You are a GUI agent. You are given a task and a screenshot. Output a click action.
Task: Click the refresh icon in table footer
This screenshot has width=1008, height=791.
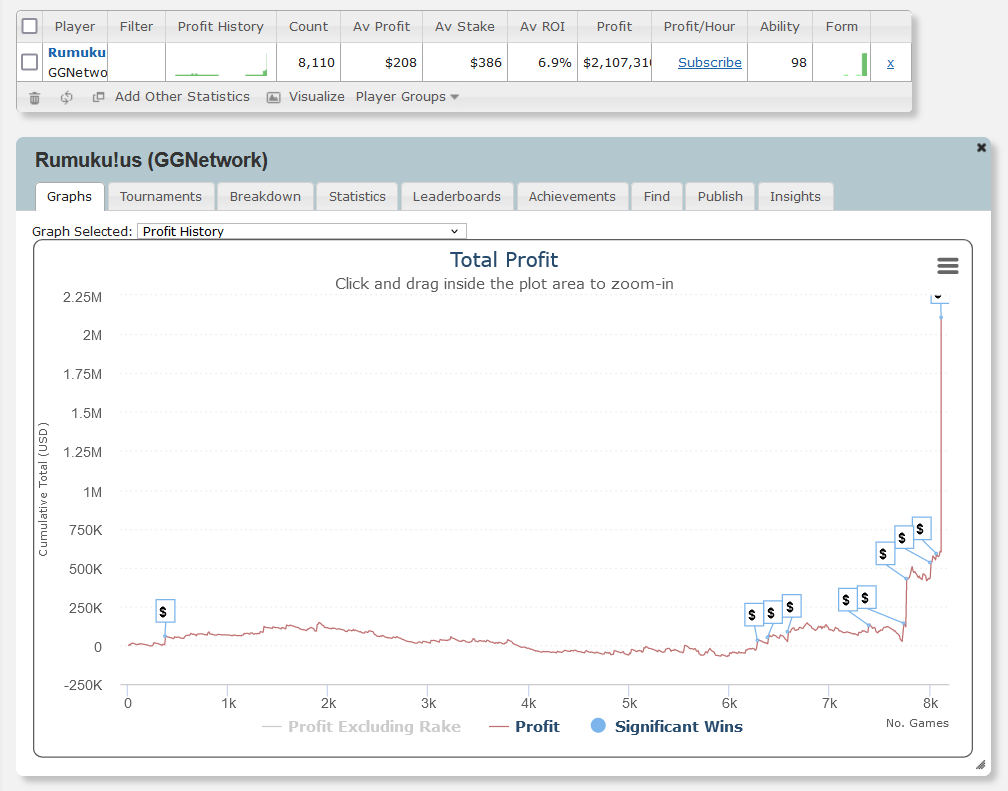coord(67,97)
